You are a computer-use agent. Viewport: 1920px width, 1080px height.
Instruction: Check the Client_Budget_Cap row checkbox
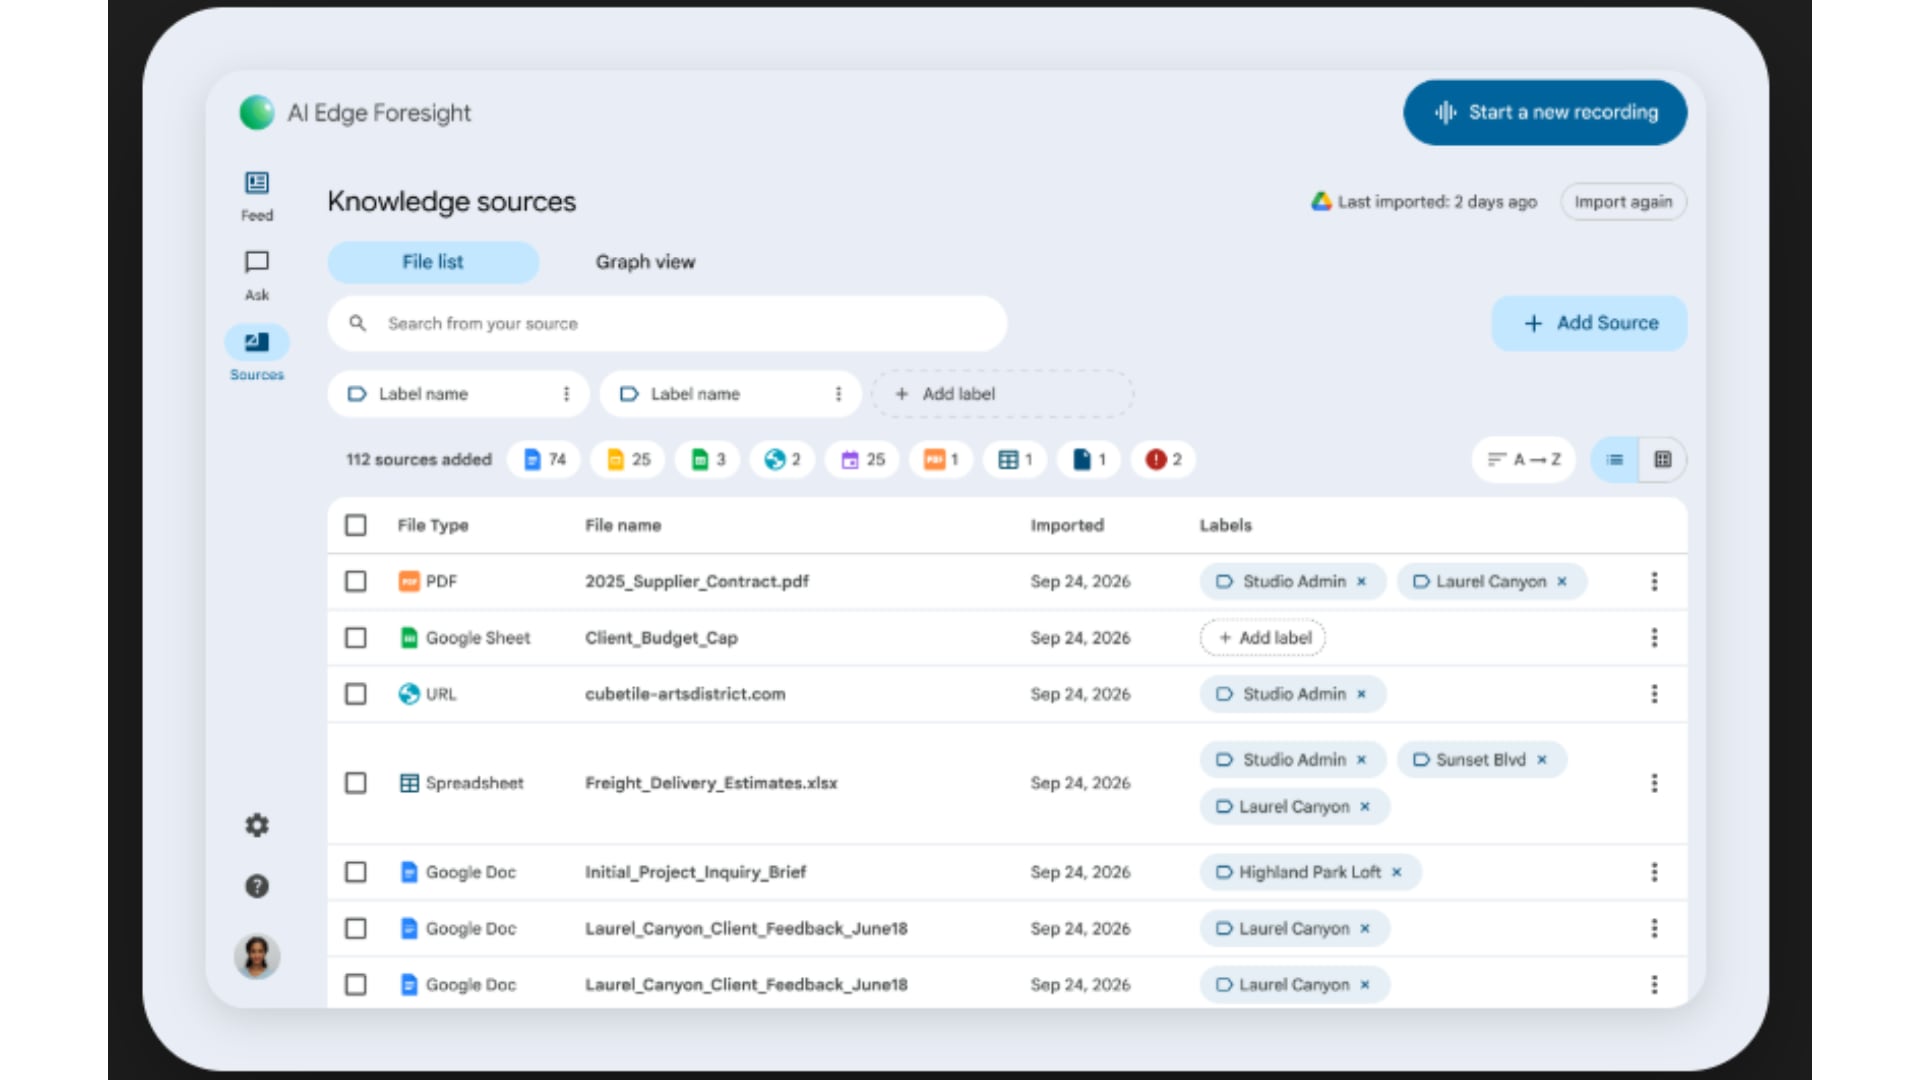coord(355,637)
